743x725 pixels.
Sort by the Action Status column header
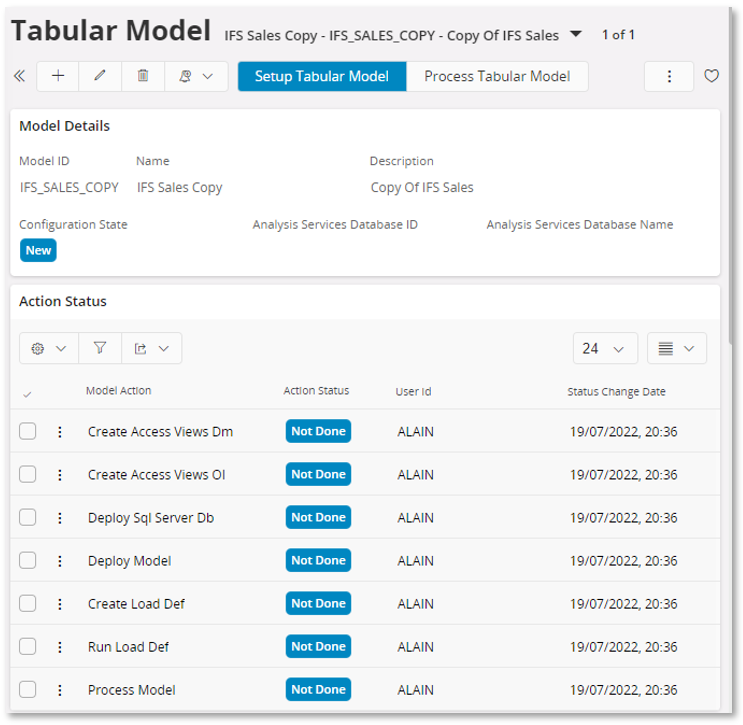coord(316,391)
